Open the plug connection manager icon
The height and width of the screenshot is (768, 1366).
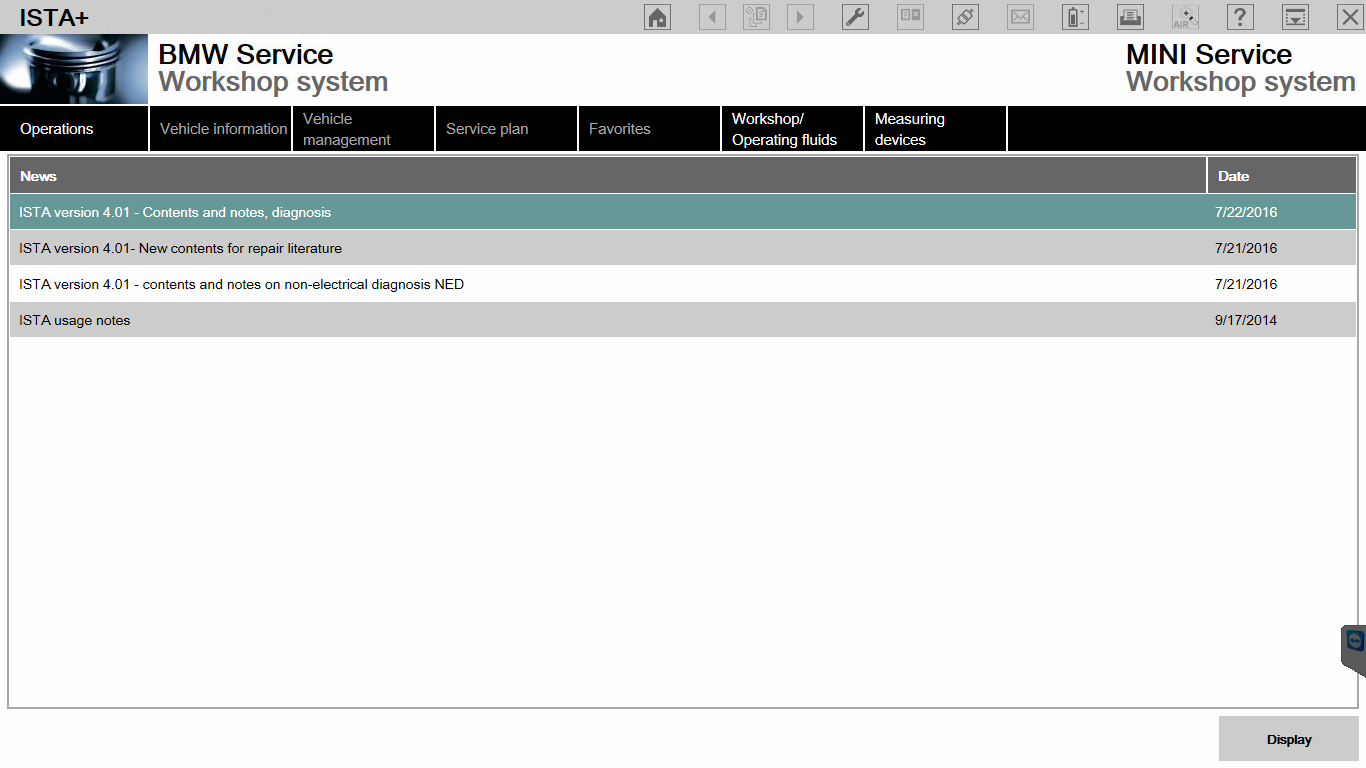(965, 17)
